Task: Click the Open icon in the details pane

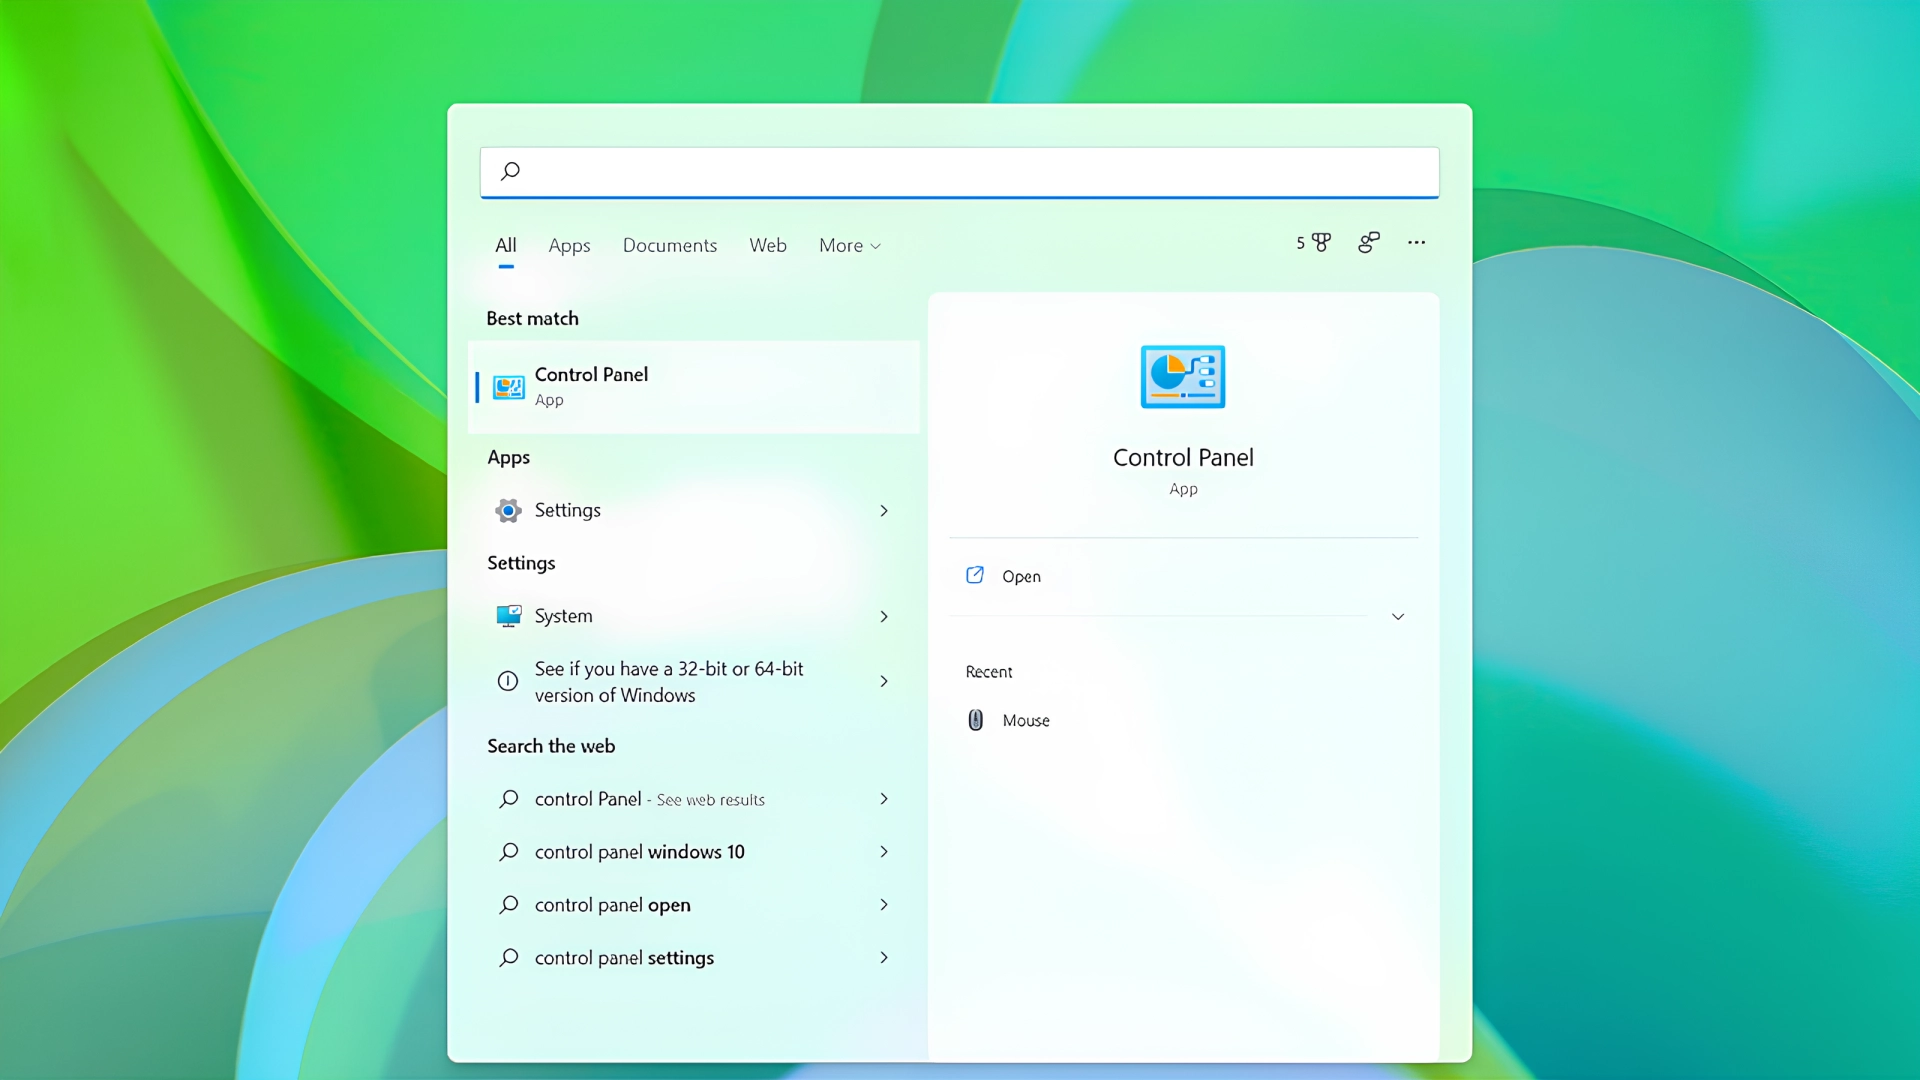Action: click(975, 575)
